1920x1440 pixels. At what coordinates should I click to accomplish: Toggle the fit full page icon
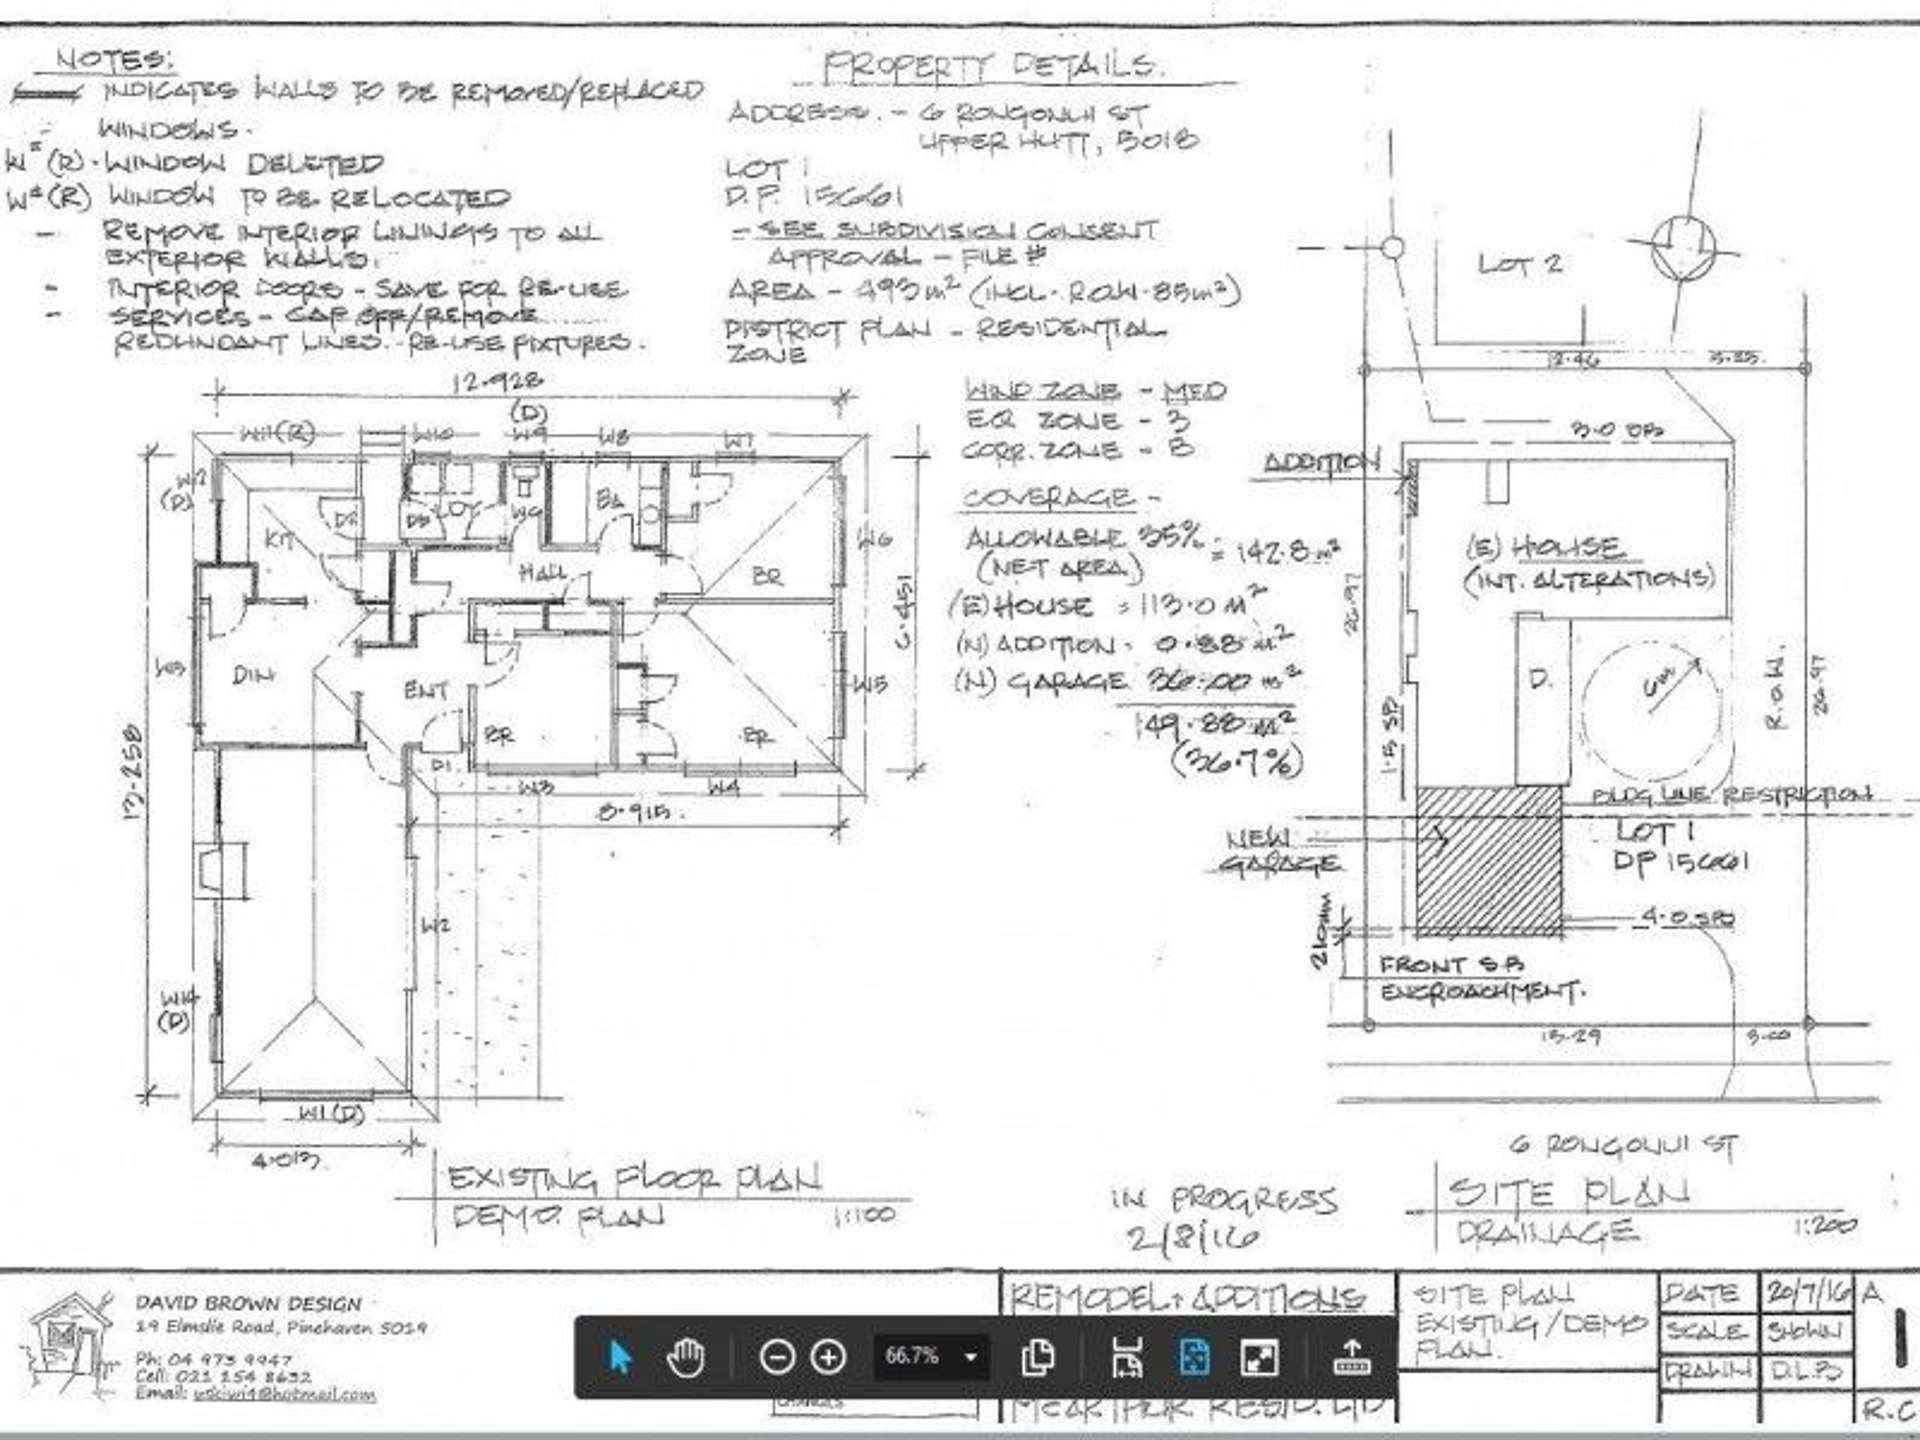pos(1194,1357)
